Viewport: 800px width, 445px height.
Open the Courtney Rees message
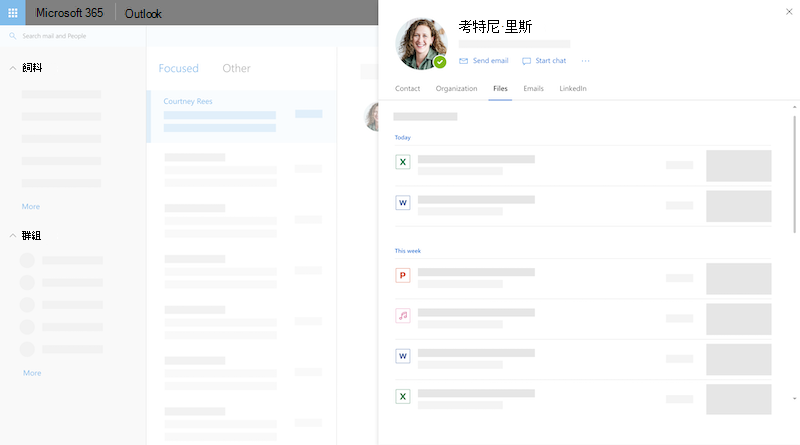(x=242, y=116)
